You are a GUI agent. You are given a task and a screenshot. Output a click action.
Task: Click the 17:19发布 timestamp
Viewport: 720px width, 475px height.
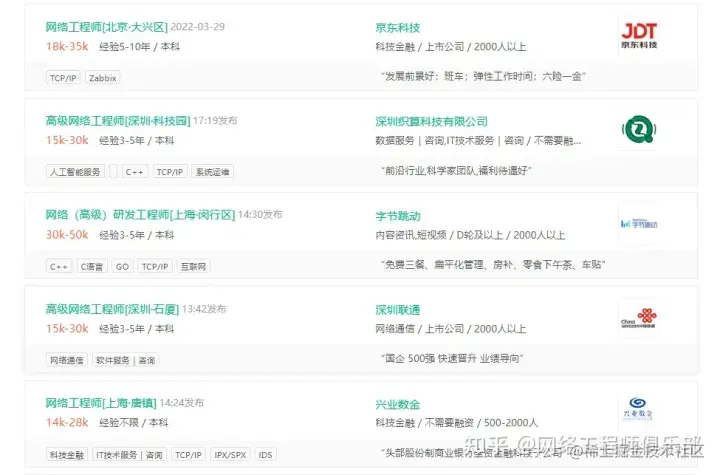click(x=215, y=121)
